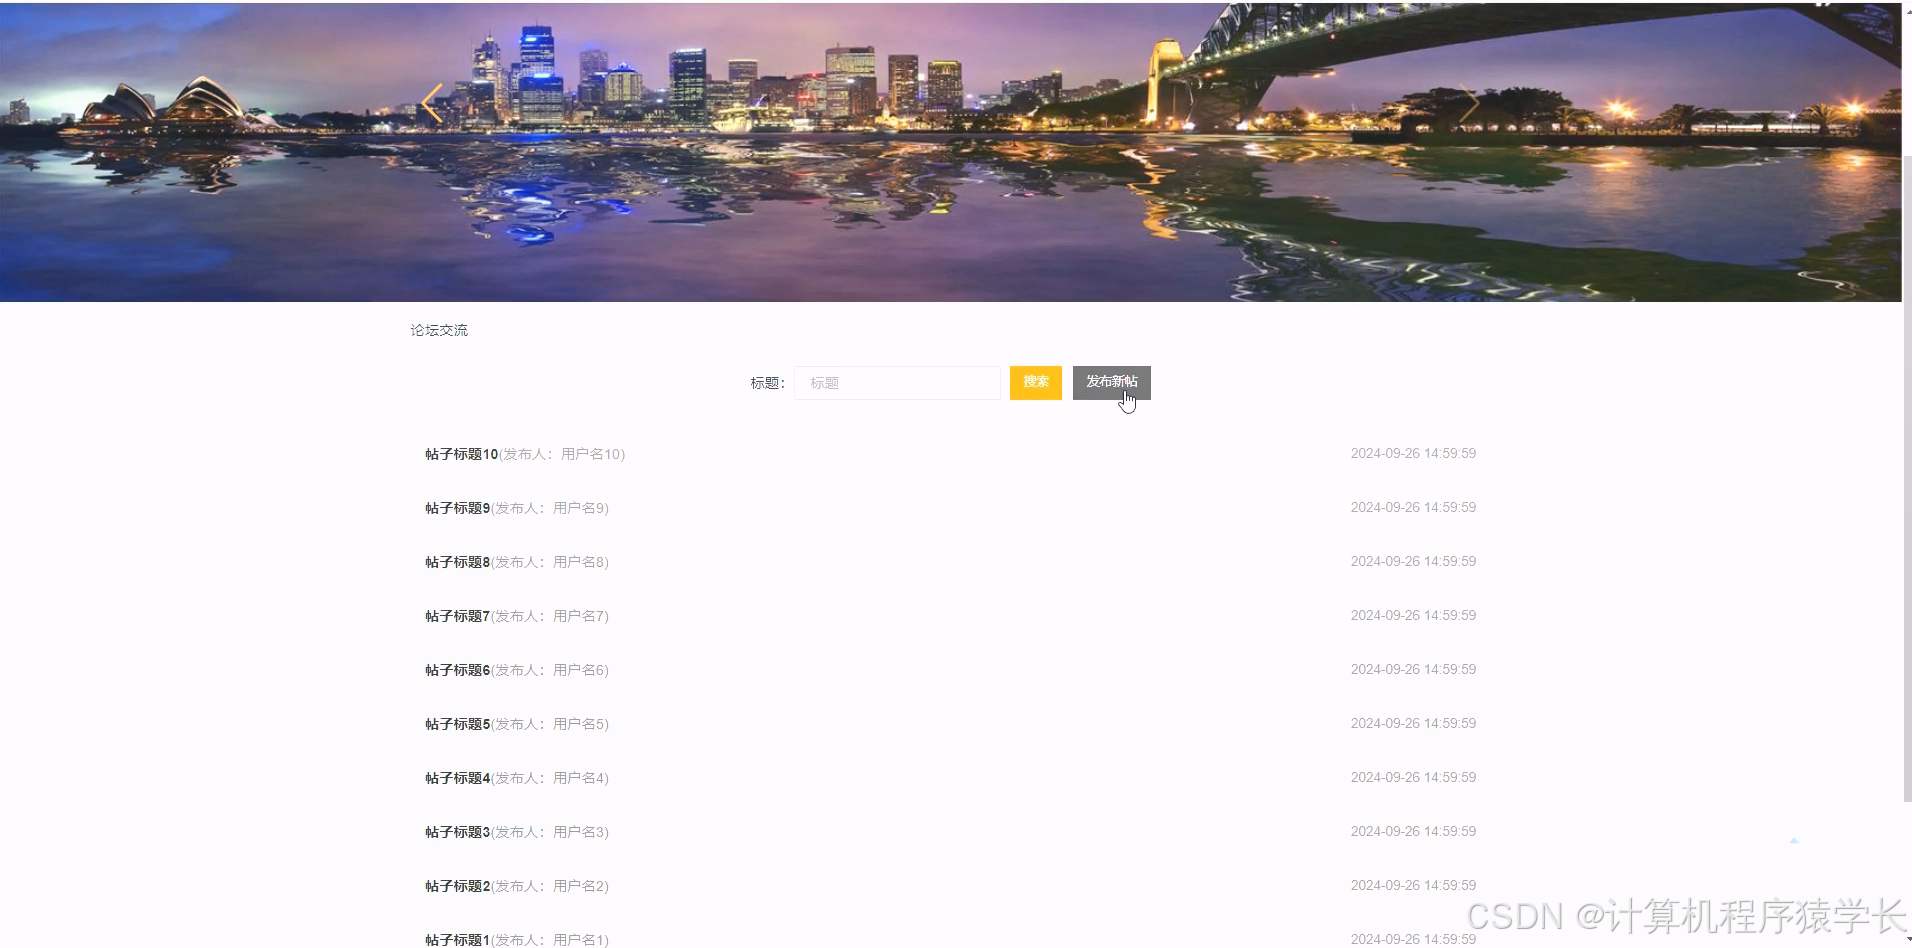Open the post 帖子标题1
Screen dimensions: 1912x948
pyautogui.click(x=457, y=939)
